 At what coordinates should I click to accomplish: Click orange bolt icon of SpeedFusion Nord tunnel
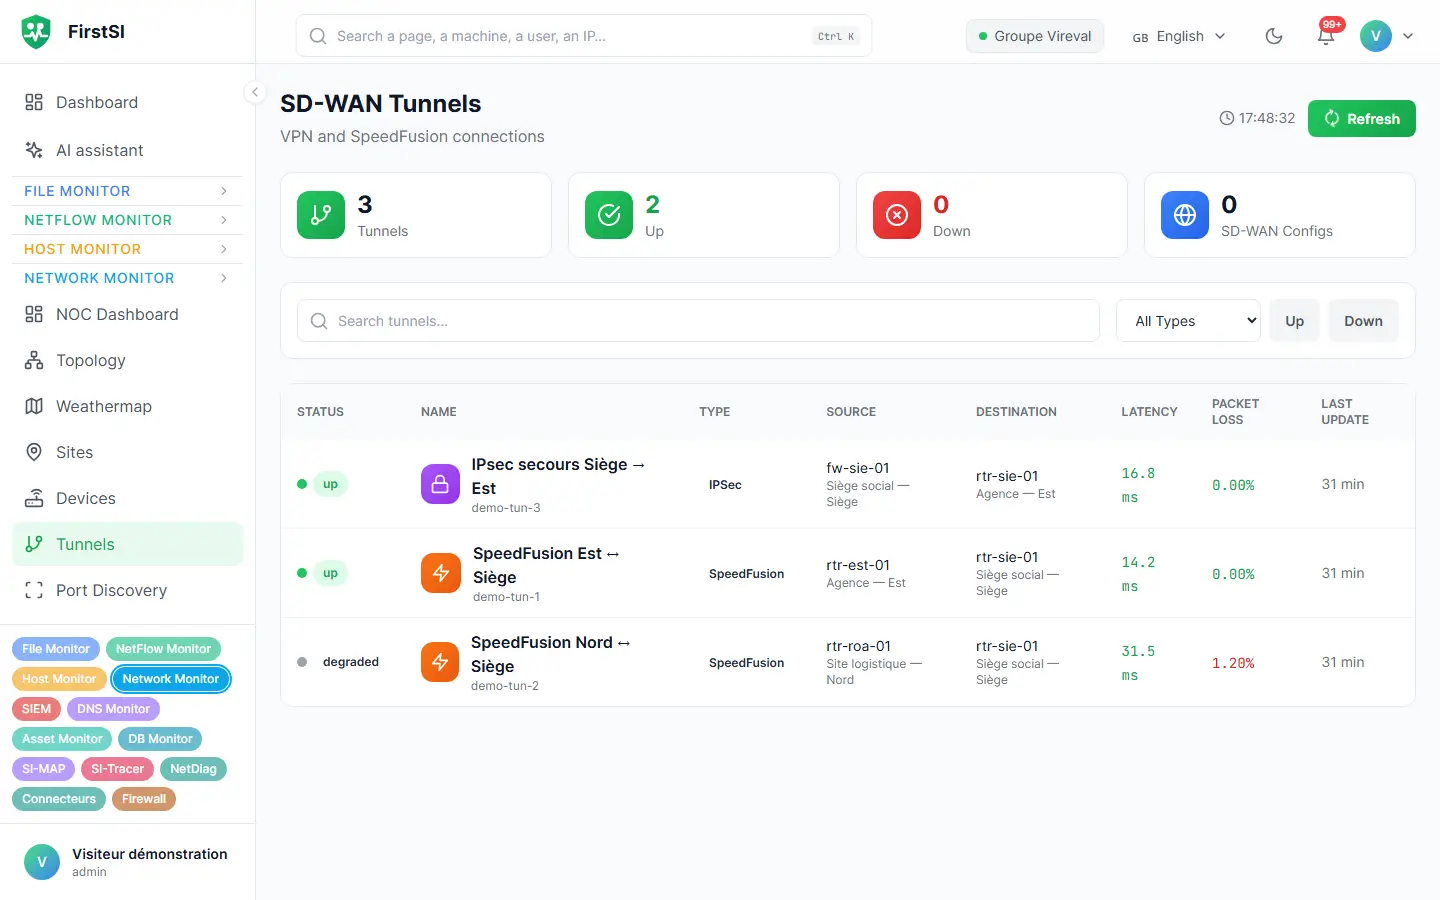[x=440, y=662]
